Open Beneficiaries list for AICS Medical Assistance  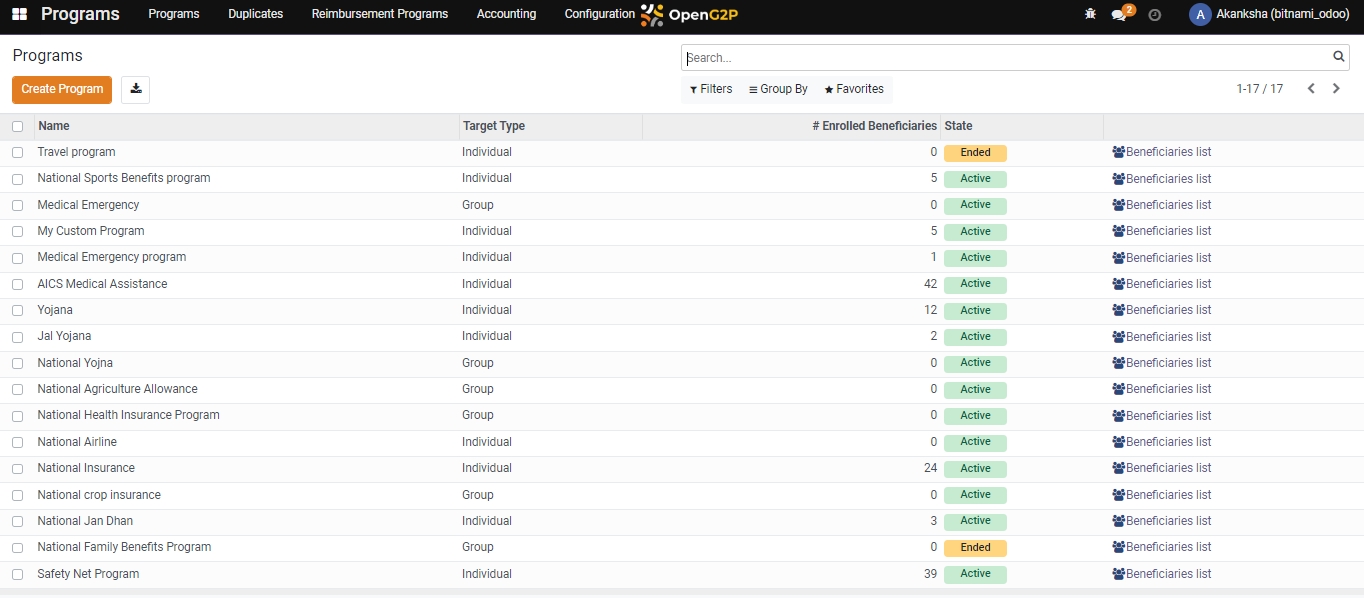click(1162, 284)
